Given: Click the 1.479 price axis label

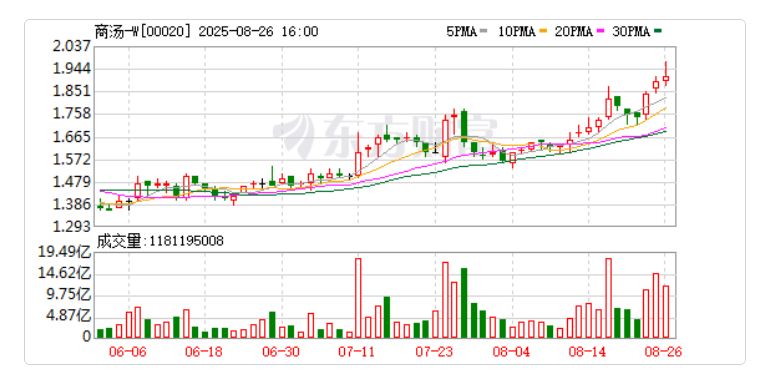Looking at the screenshot, I should coord(72,182).
